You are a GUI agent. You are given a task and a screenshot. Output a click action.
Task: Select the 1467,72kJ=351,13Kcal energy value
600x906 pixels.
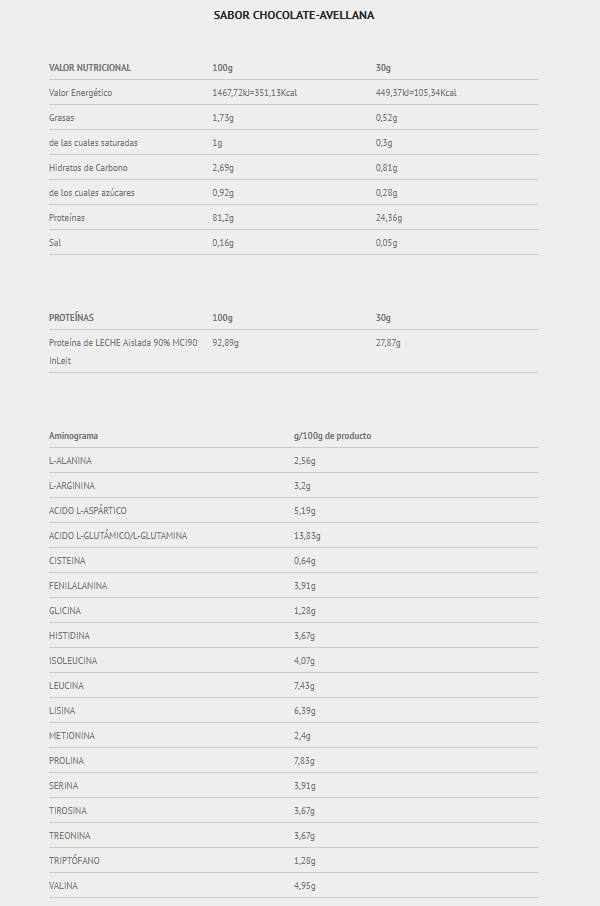[x=254, y=92]
